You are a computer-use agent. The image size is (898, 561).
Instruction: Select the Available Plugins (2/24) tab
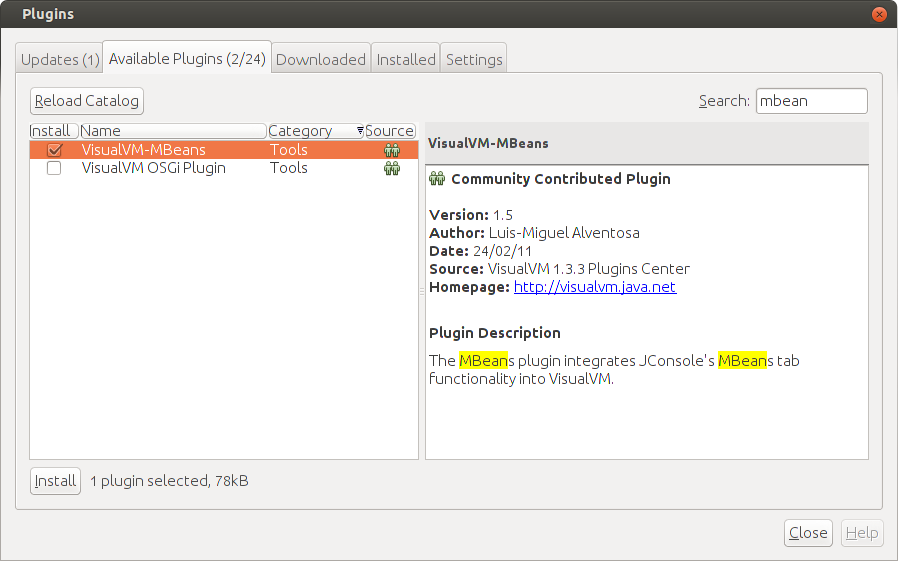click(187, 58)
